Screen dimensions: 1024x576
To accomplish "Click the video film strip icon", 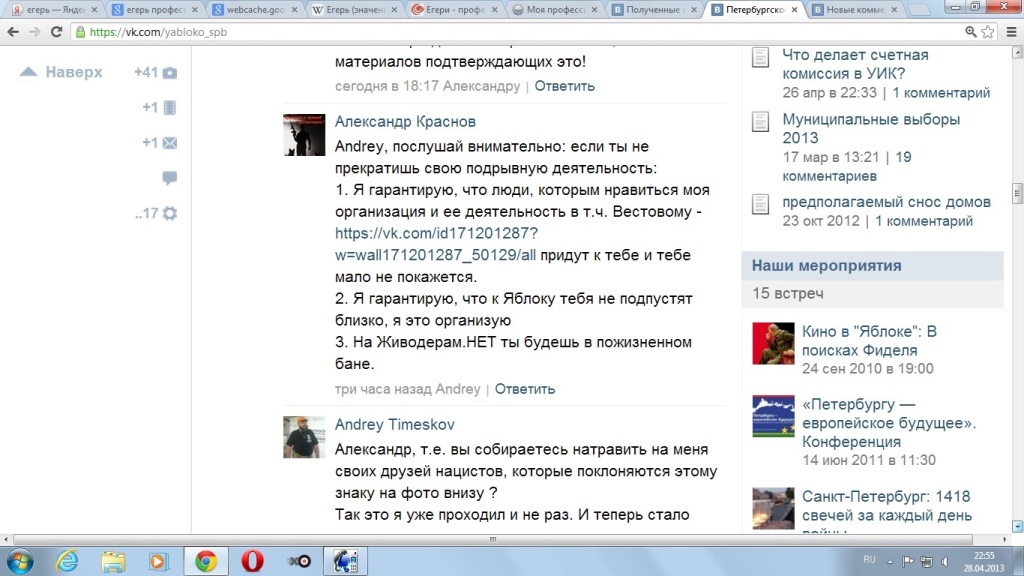I will click(x=169, y=108).
